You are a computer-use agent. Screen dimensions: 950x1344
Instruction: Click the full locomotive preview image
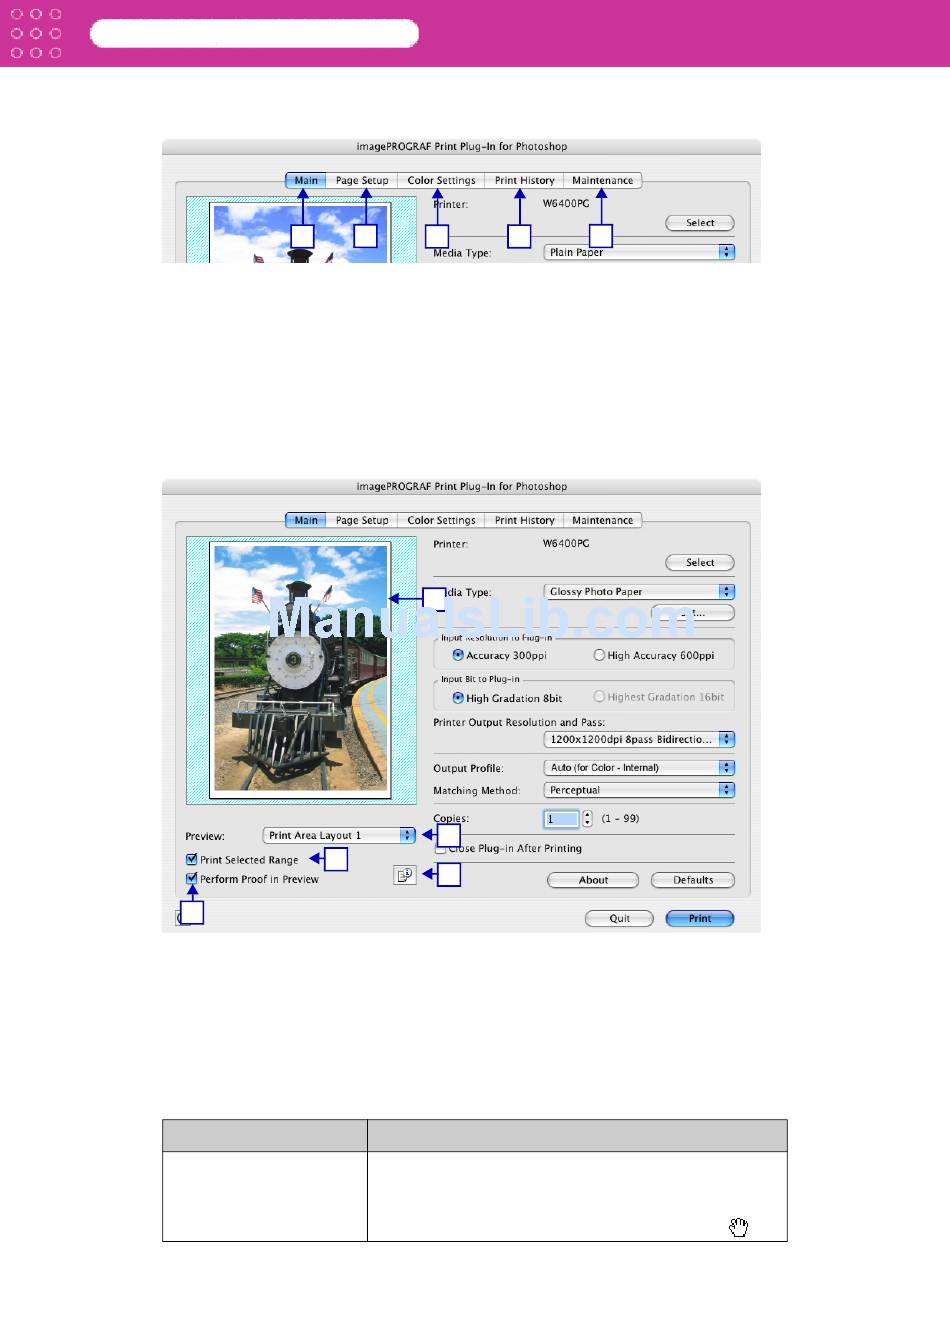pyautogui.click(x=301, y=668)
